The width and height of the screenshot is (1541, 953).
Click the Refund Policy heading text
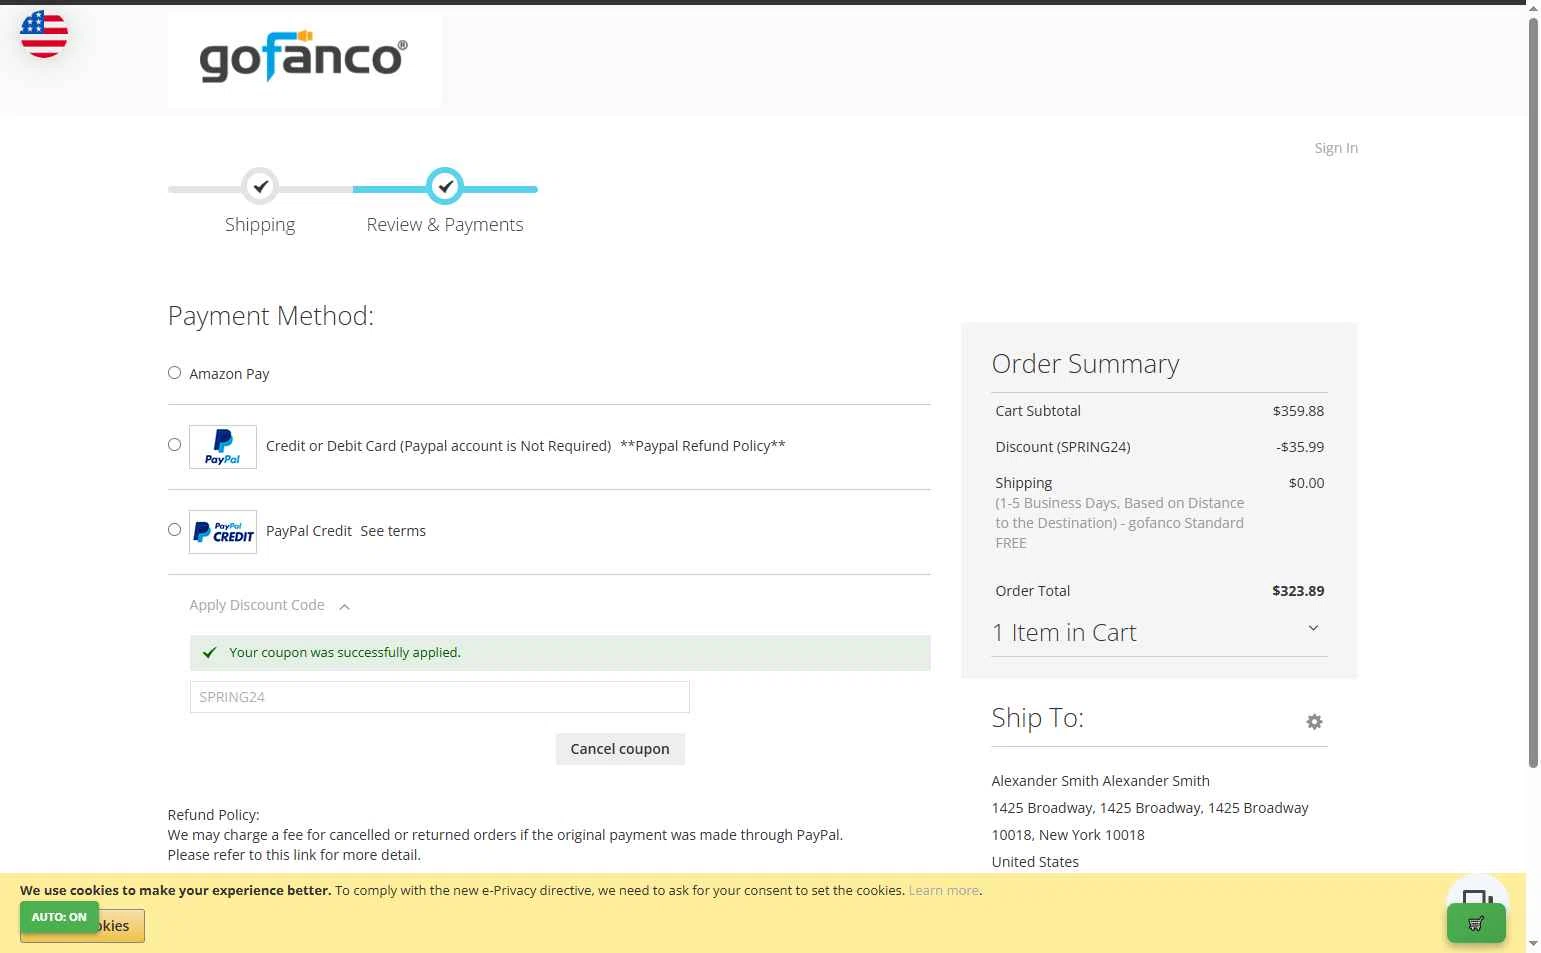(213, 815)
